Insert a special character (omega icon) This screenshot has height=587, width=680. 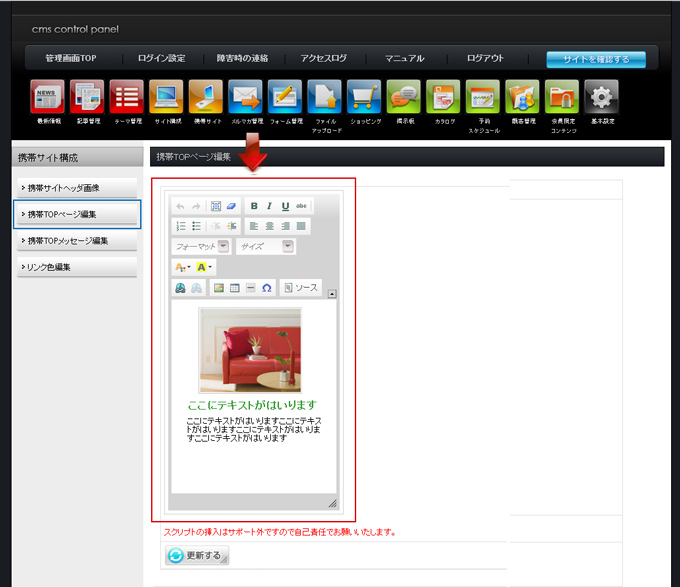pos(266,288)
